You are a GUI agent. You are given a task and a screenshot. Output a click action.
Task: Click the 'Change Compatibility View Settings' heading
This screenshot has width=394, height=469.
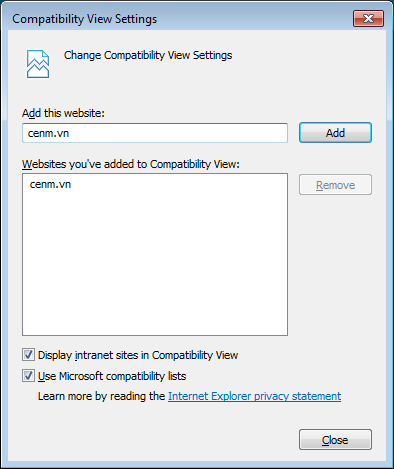pyautogui.click(x=148, y=55)
